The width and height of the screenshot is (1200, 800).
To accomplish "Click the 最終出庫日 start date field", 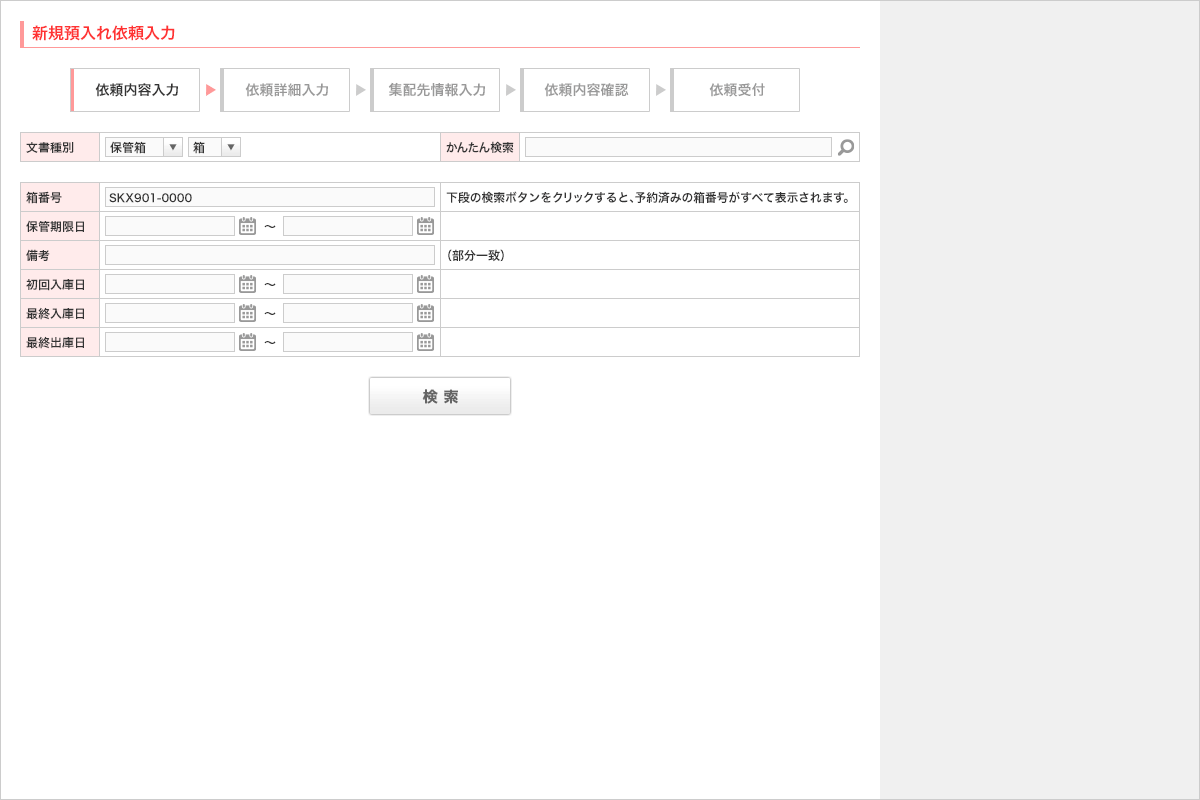I will [x=169, y=342].
